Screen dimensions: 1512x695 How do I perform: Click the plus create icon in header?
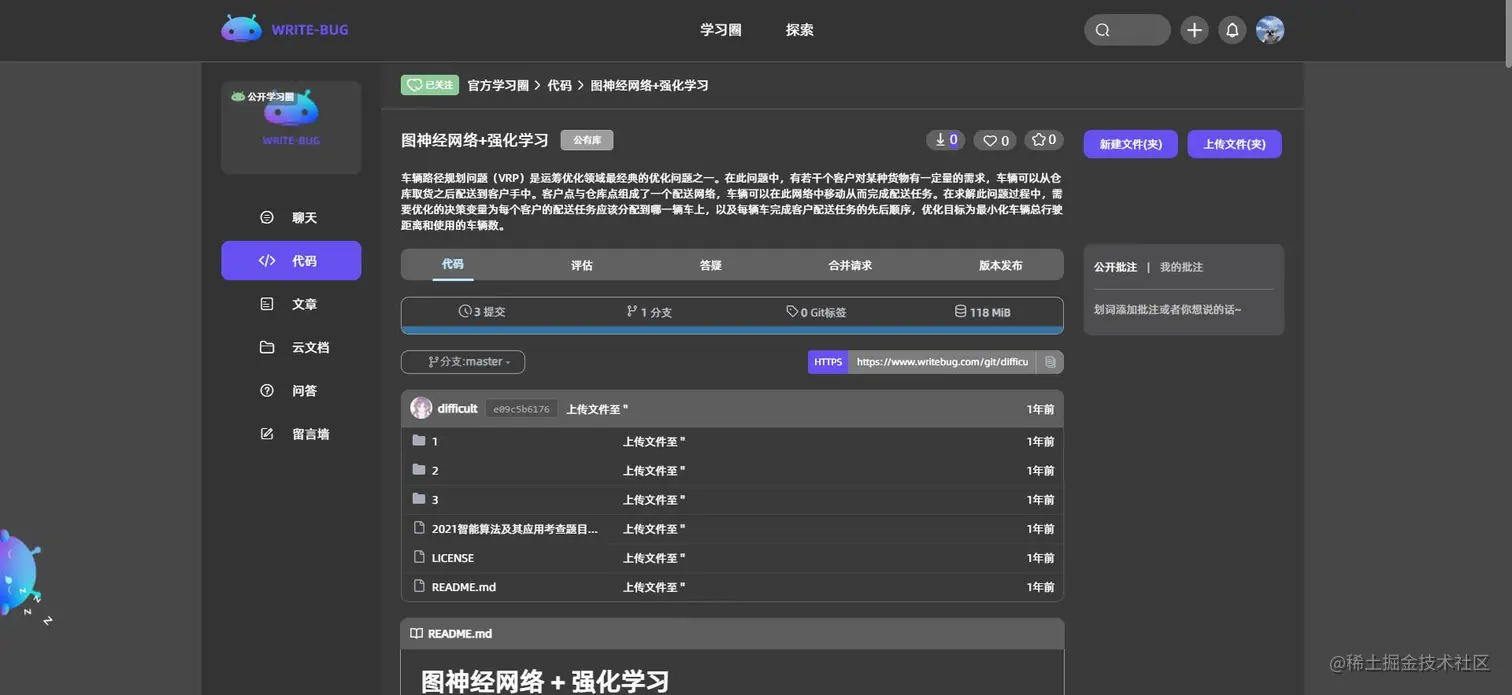point(1194,30)
